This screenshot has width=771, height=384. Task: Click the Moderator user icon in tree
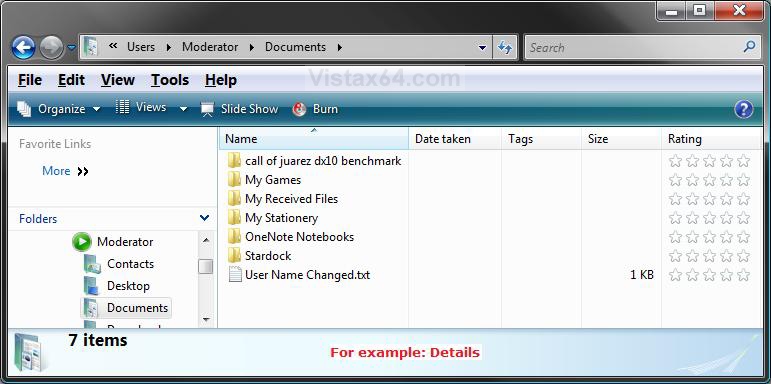pos(82,242)
